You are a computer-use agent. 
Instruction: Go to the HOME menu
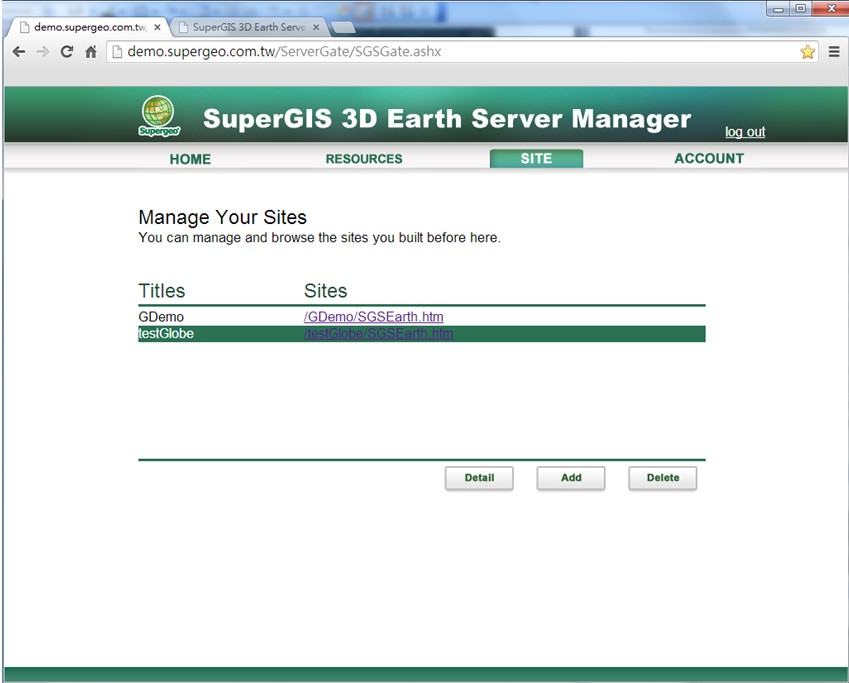190,159
